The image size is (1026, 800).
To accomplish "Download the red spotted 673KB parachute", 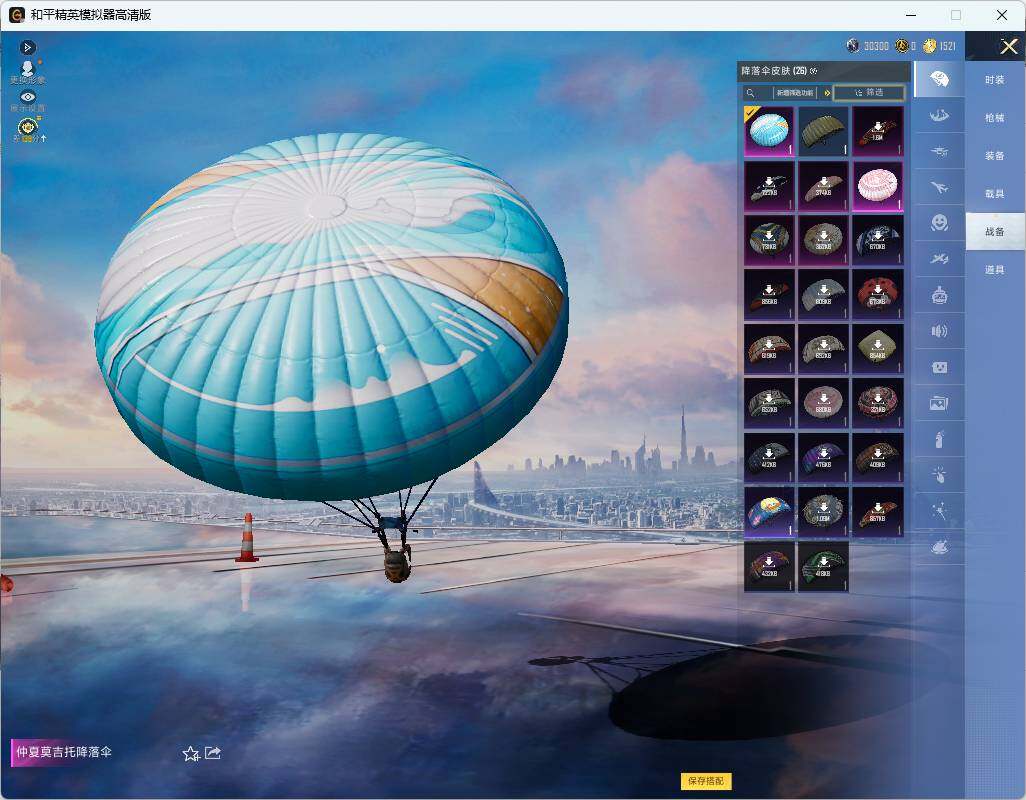I will pos(877,294).
